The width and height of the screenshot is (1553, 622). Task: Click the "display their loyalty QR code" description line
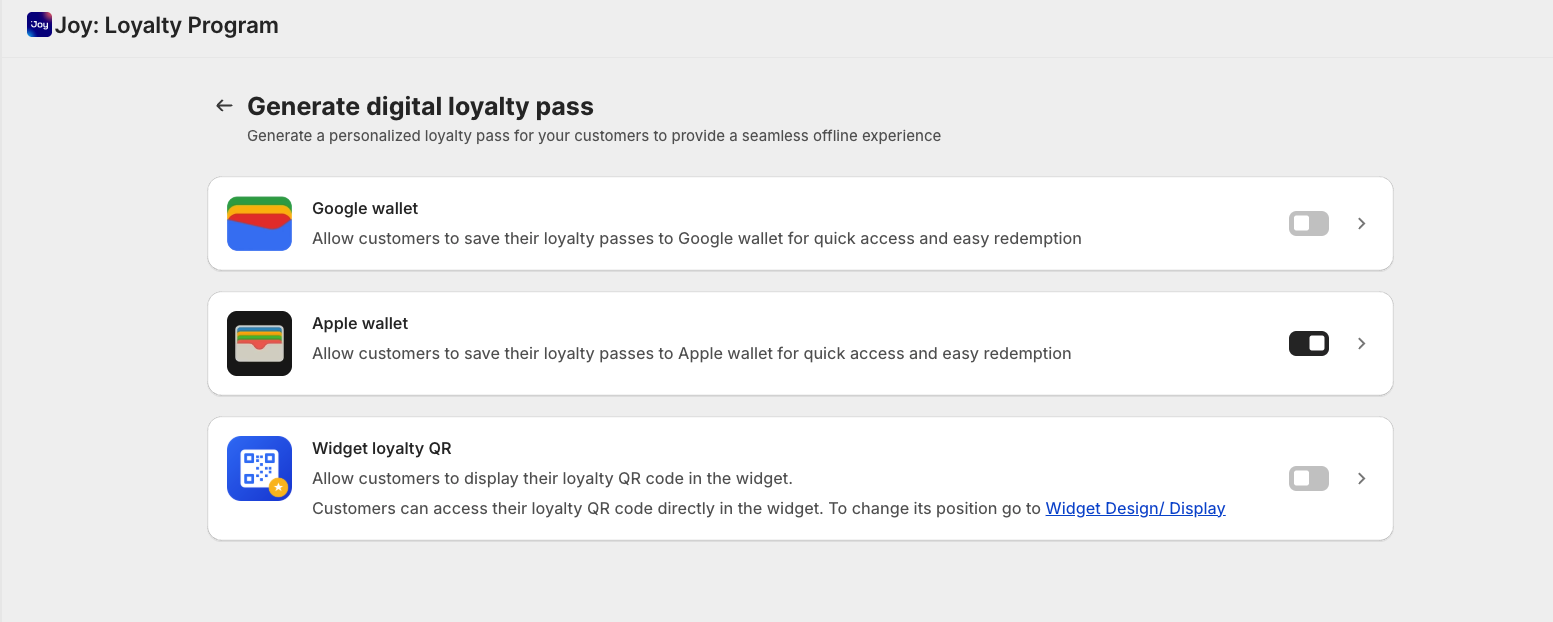(552, 479)
